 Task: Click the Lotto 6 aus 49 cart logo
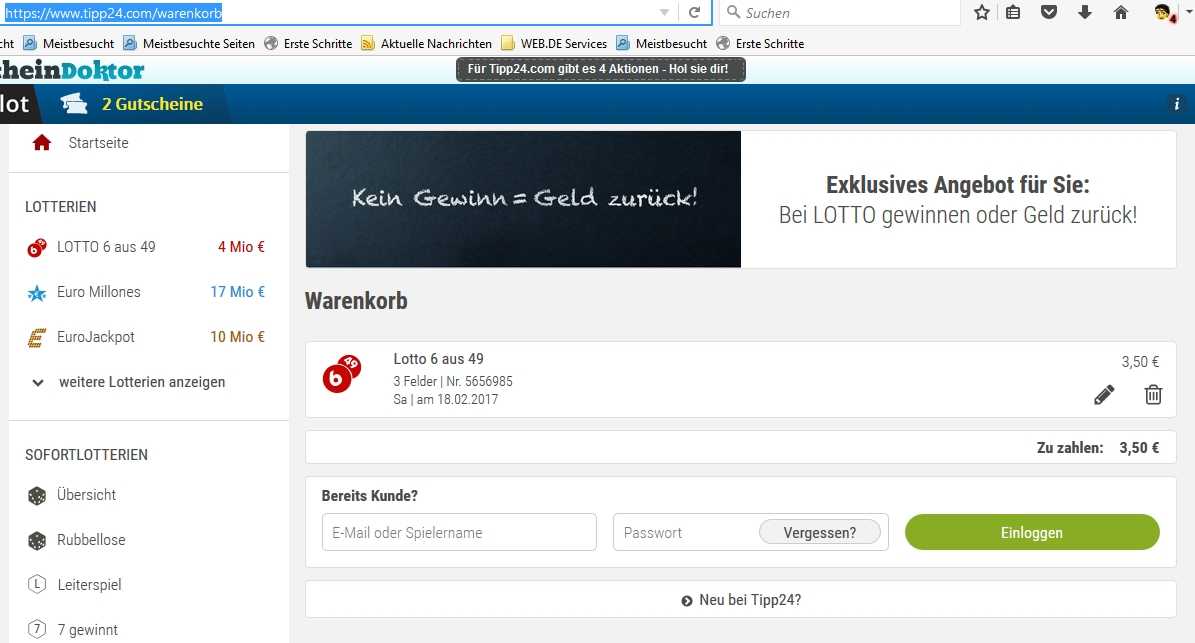(x=341, y=373)
